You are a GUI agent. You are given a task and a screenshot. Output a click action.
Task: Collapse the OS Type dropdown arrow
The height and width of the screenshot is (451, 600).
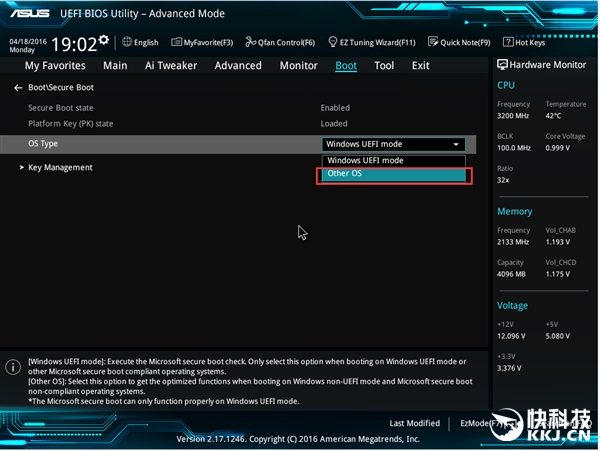(457, 145)
